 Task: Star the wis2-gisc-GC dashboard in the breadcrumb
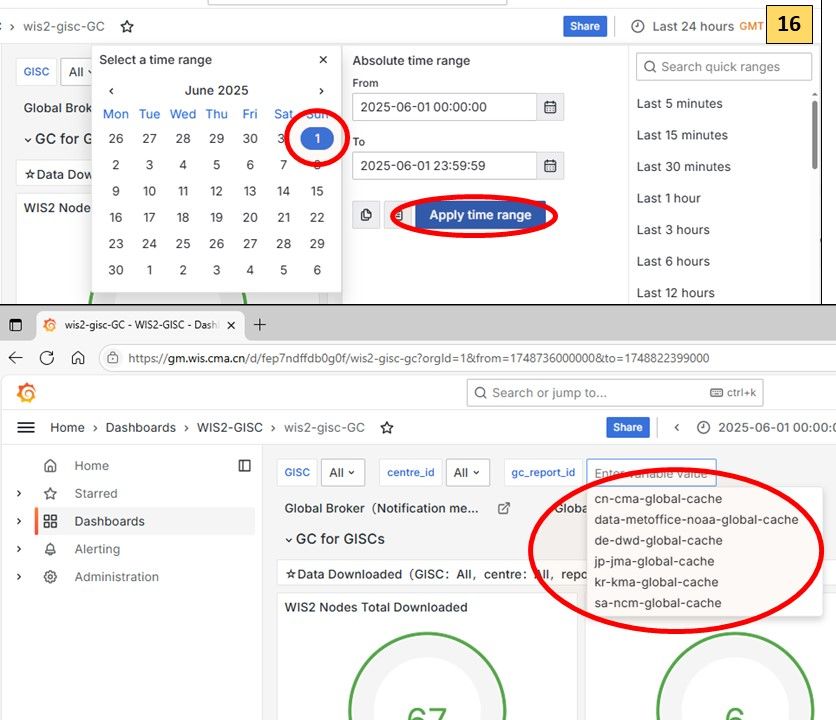point(387,427)
